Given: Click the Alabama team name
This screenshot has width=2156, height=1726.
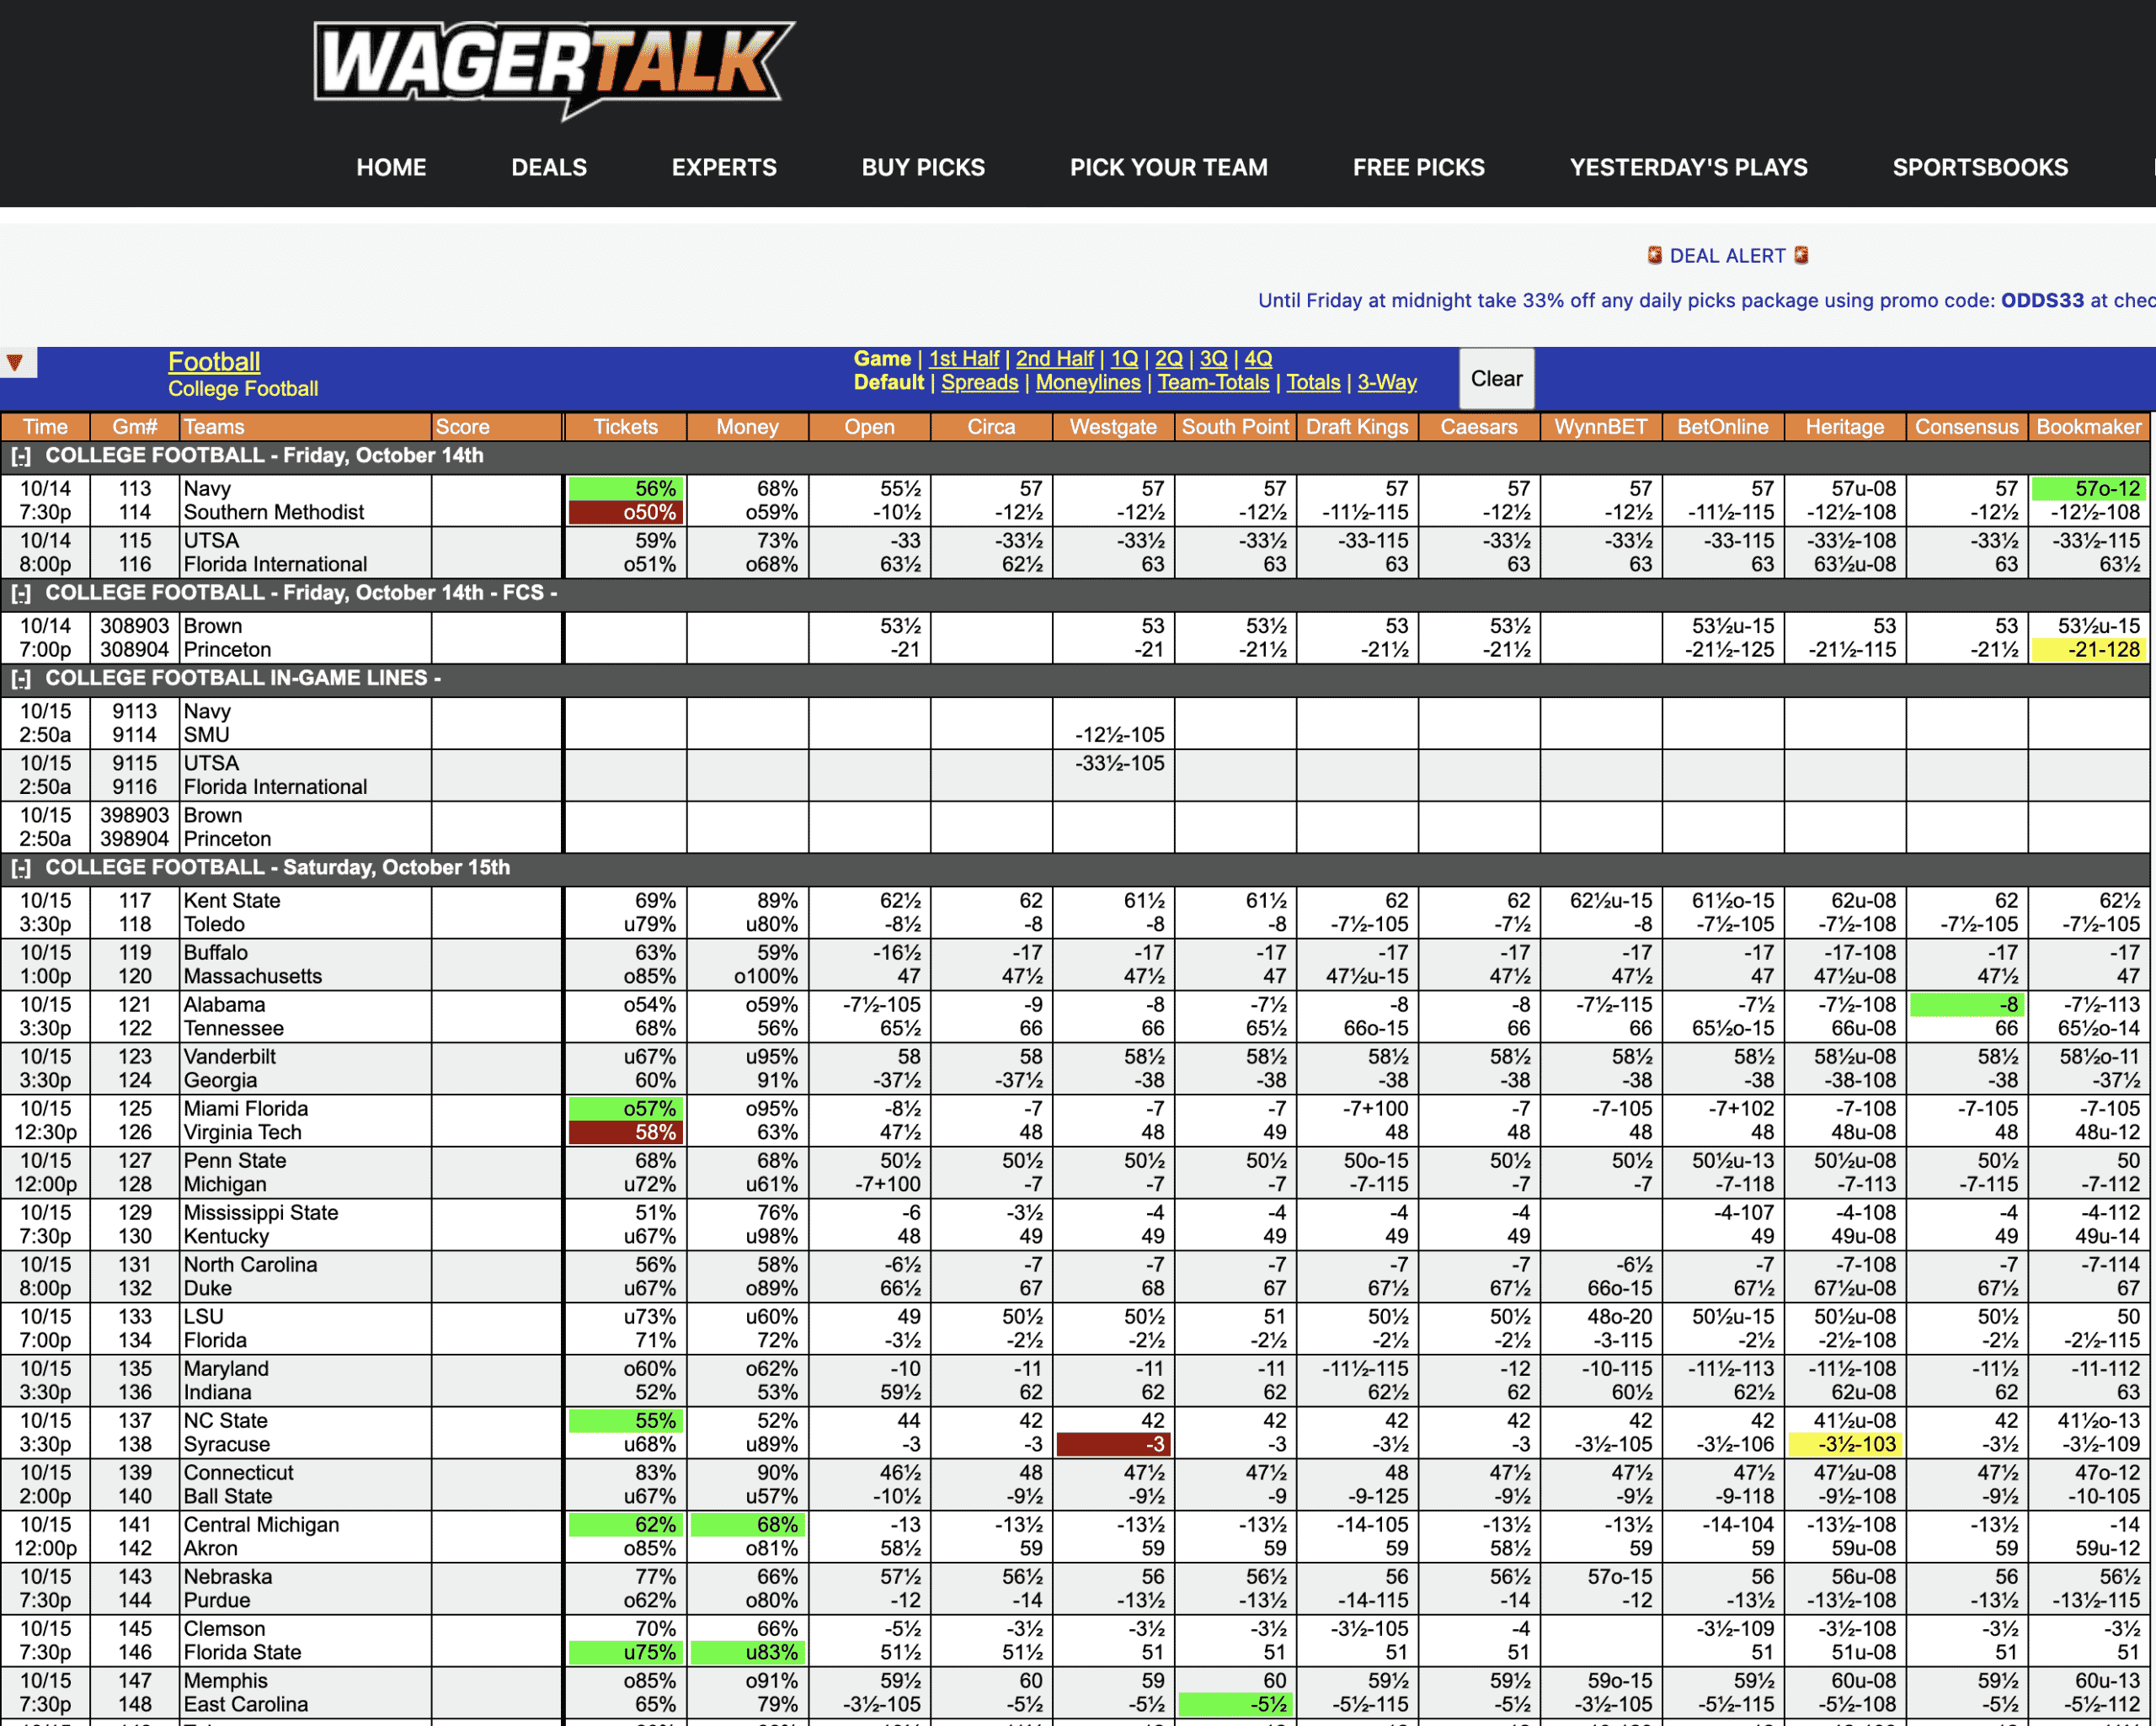Looking at the screenshot, I should [224, 1005].
